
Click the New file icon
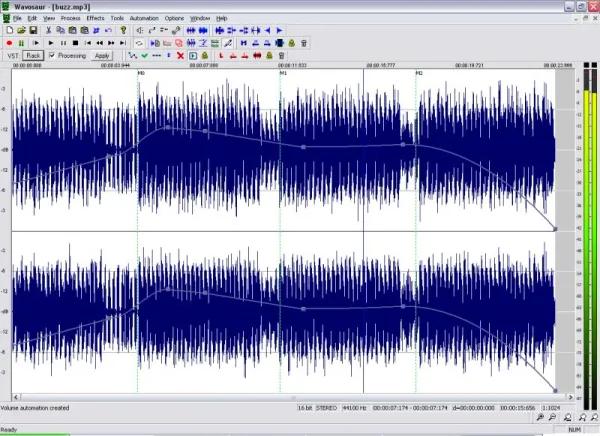[9, 31]
